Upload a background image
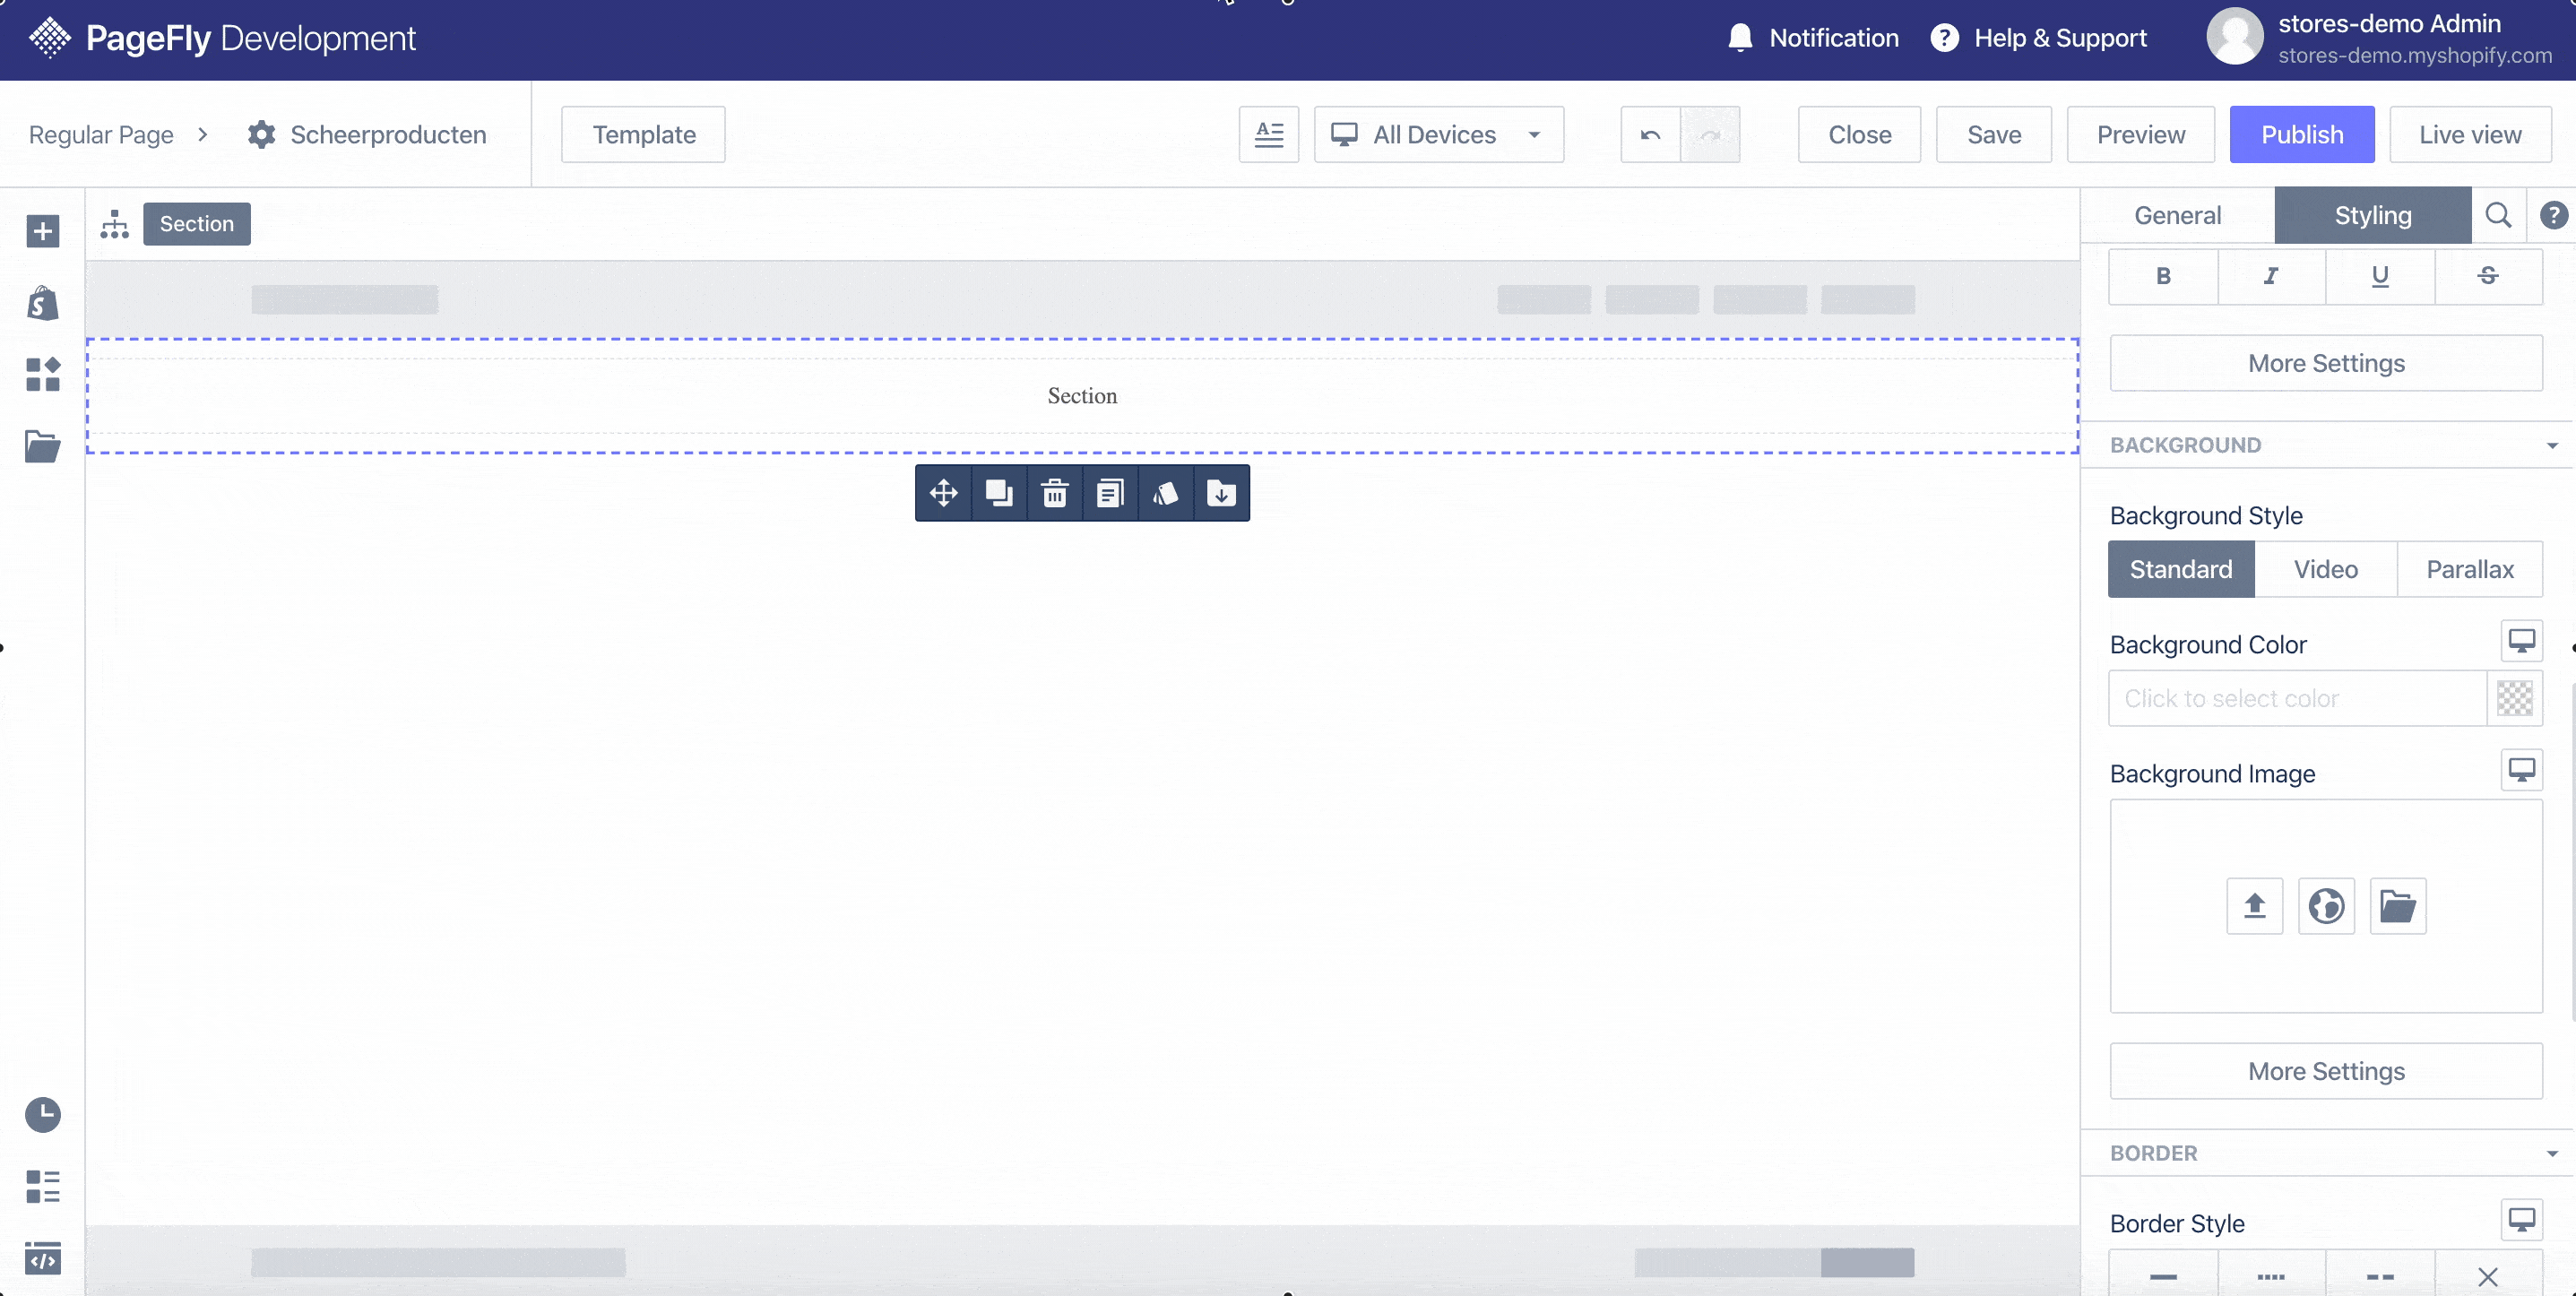Image resolution: width=2576 pixels, height=1296 pixels. point(2254,906)
